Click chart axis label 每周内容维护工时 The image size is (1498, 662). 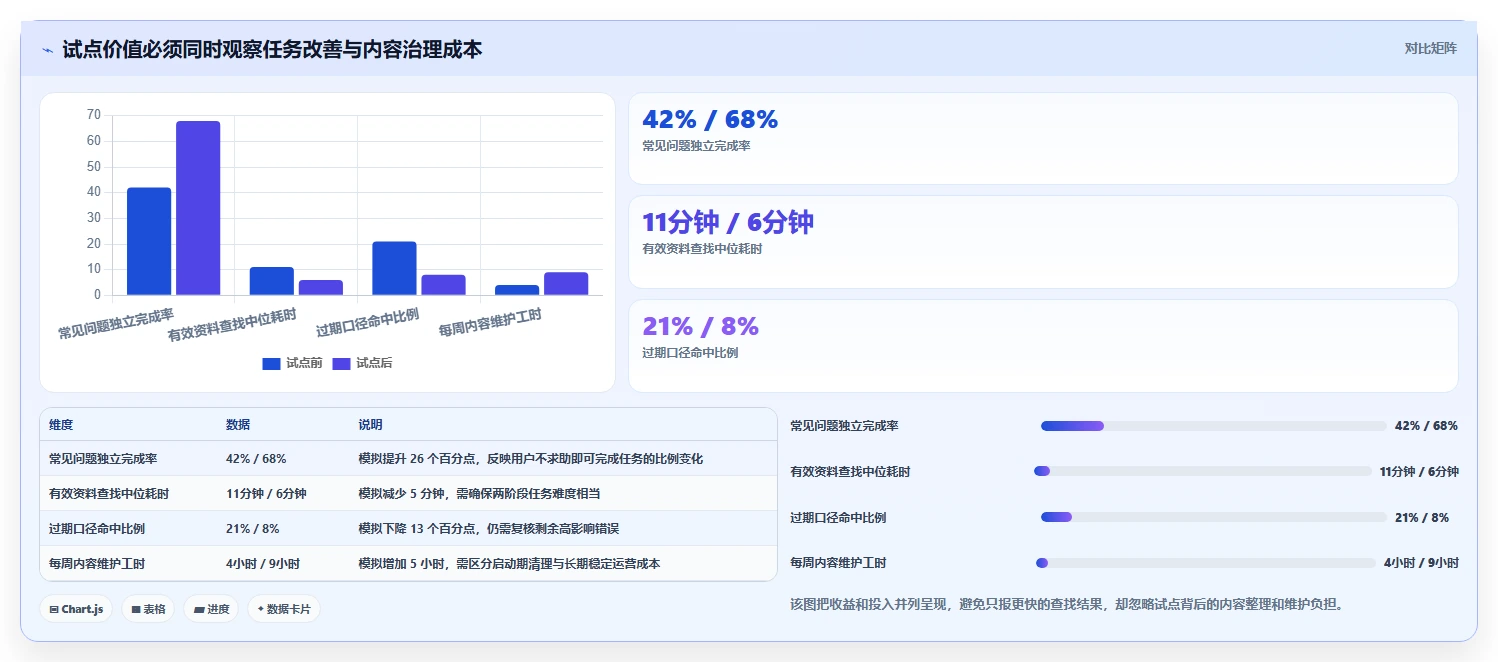coord(490,323)
